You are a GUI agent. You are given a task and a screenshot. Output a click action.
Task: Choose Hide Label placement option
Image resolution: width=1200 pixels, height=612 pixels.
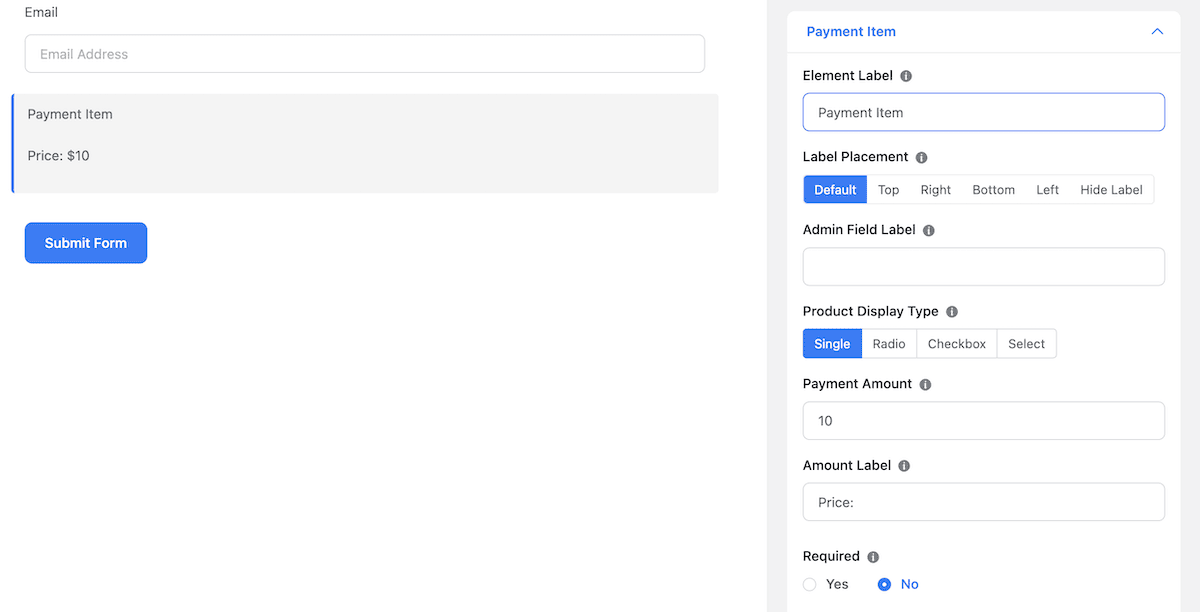1111,190
